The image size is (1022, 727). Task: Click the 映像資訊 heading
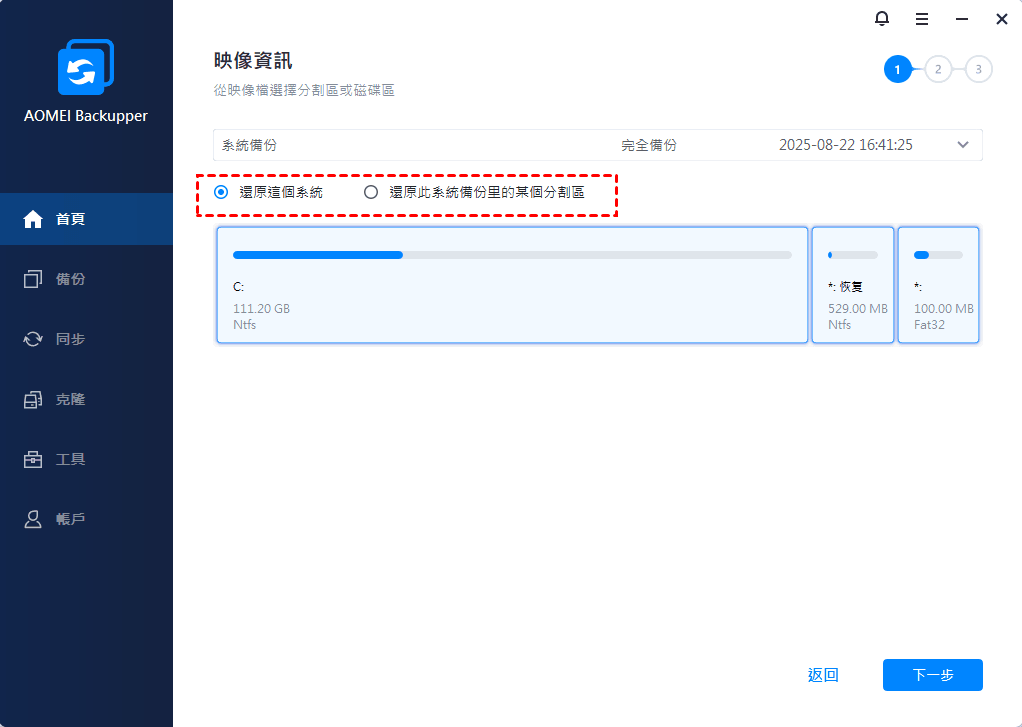(x=253, y=61)
